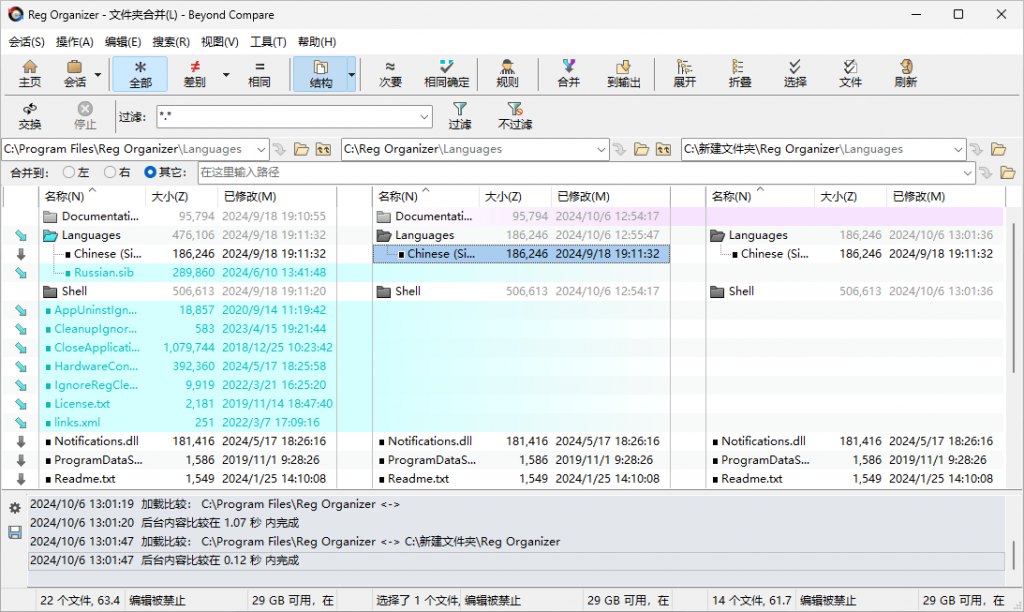Expand the 过滤 filter combo box dropdown
The width and height of the screenshot is (1024, 612).
pyautogui.click(x=424, y=118)
